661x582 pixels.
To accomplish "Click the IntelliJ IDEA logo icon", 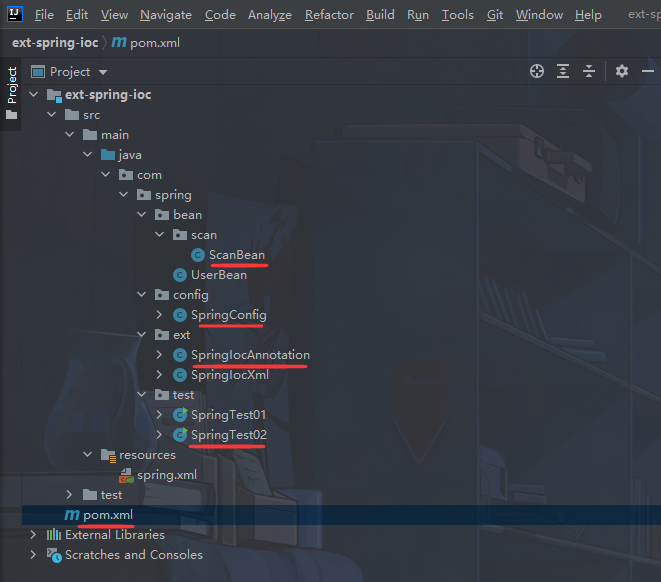I will pos(15,14).
